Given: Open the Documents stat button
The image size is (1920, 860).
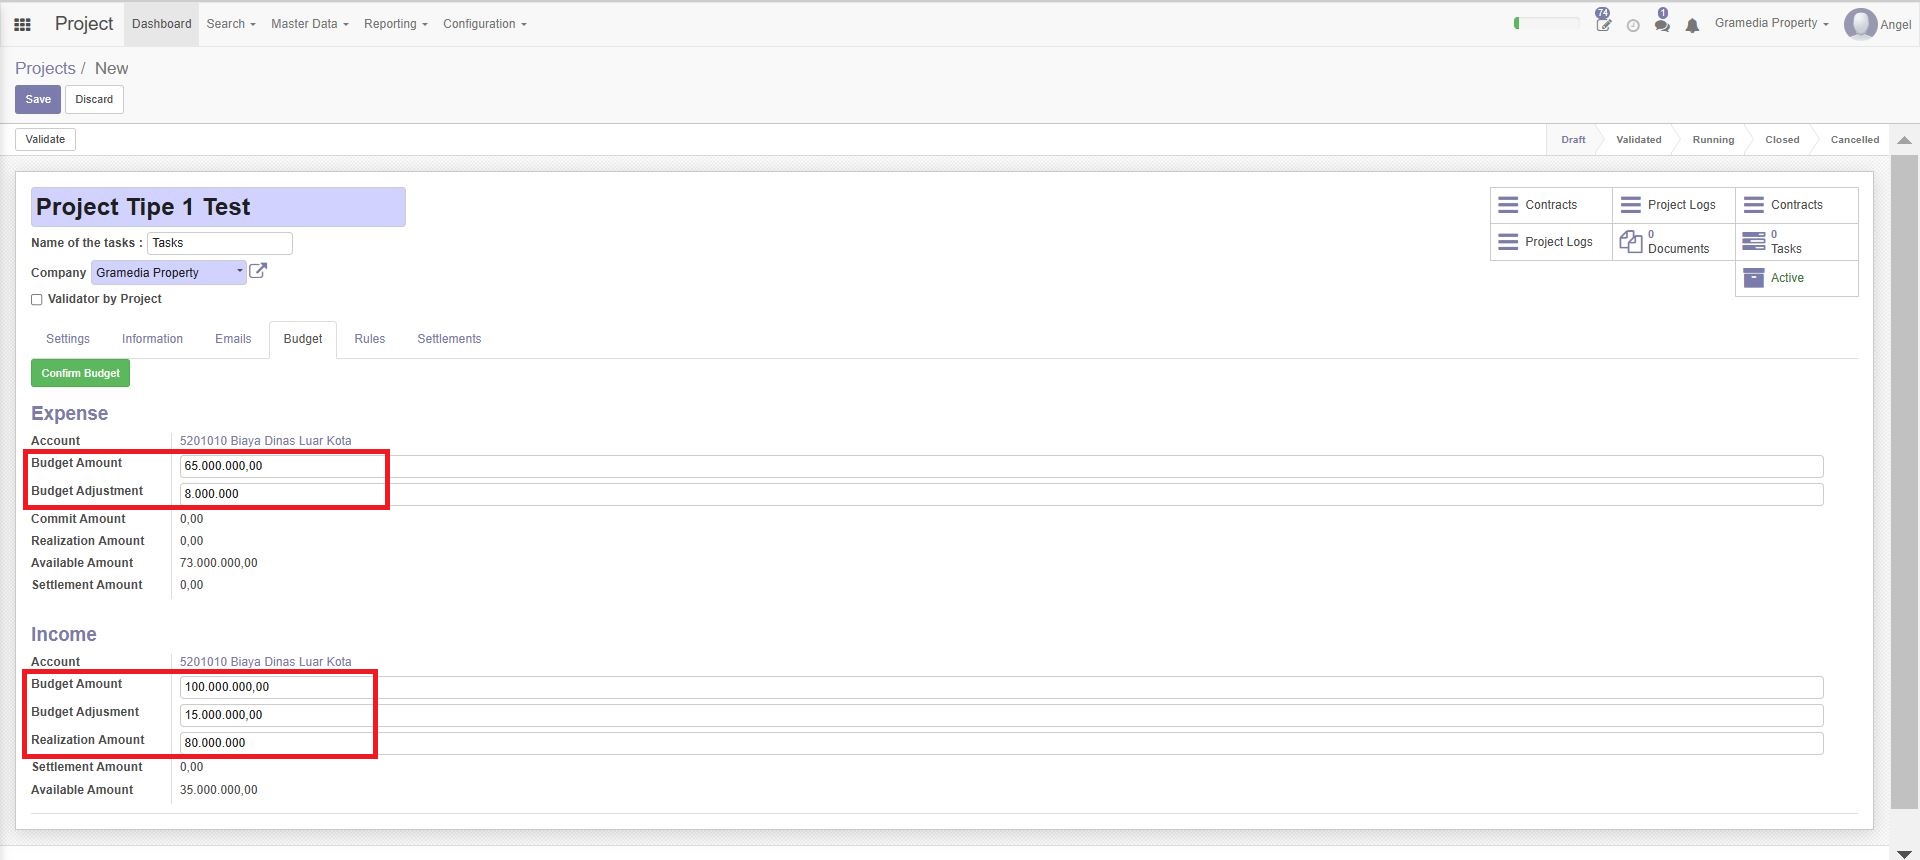Looking at the screenshot, I should [x=1673, y=242].
